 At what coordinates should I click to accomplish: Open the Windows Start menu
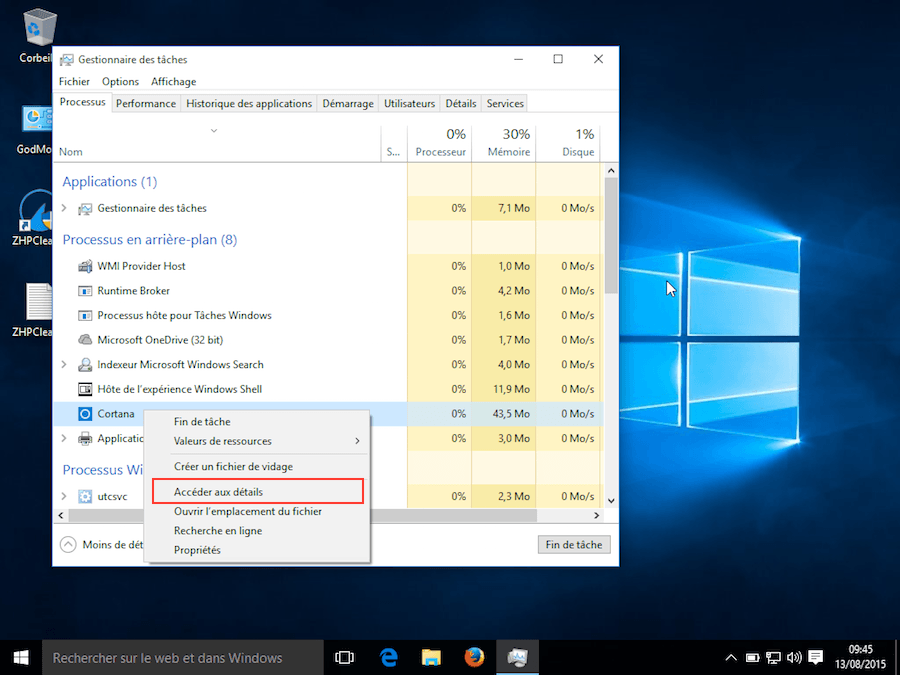tap(20, 657)
